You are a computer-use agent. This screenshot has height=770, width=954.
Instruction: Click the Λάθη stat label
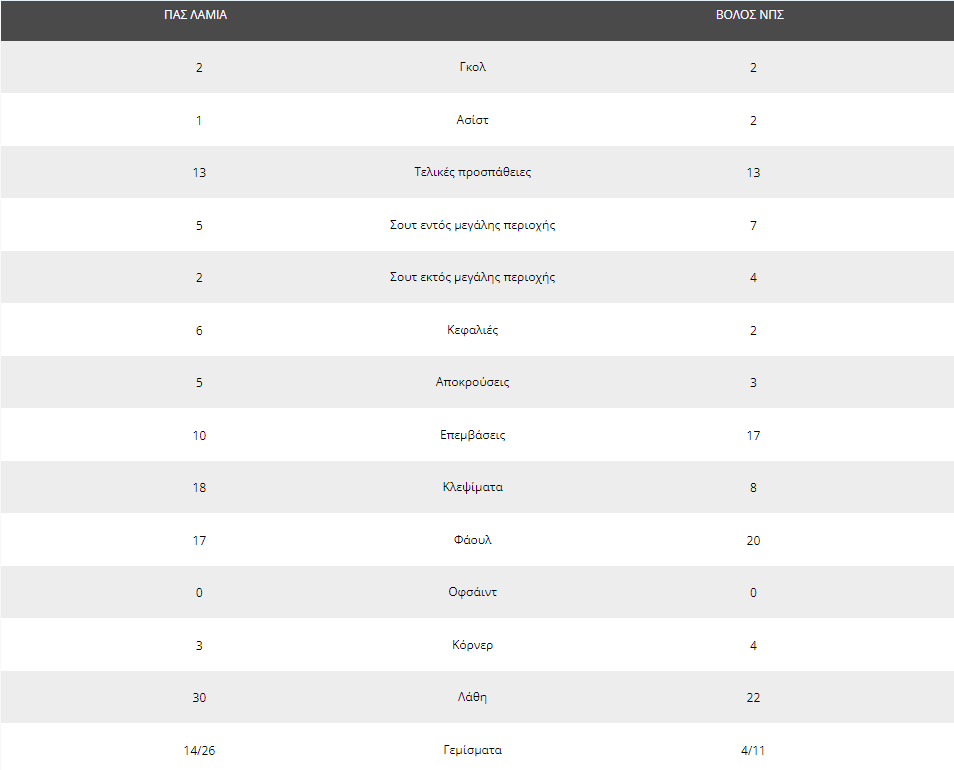click(473, 698)
